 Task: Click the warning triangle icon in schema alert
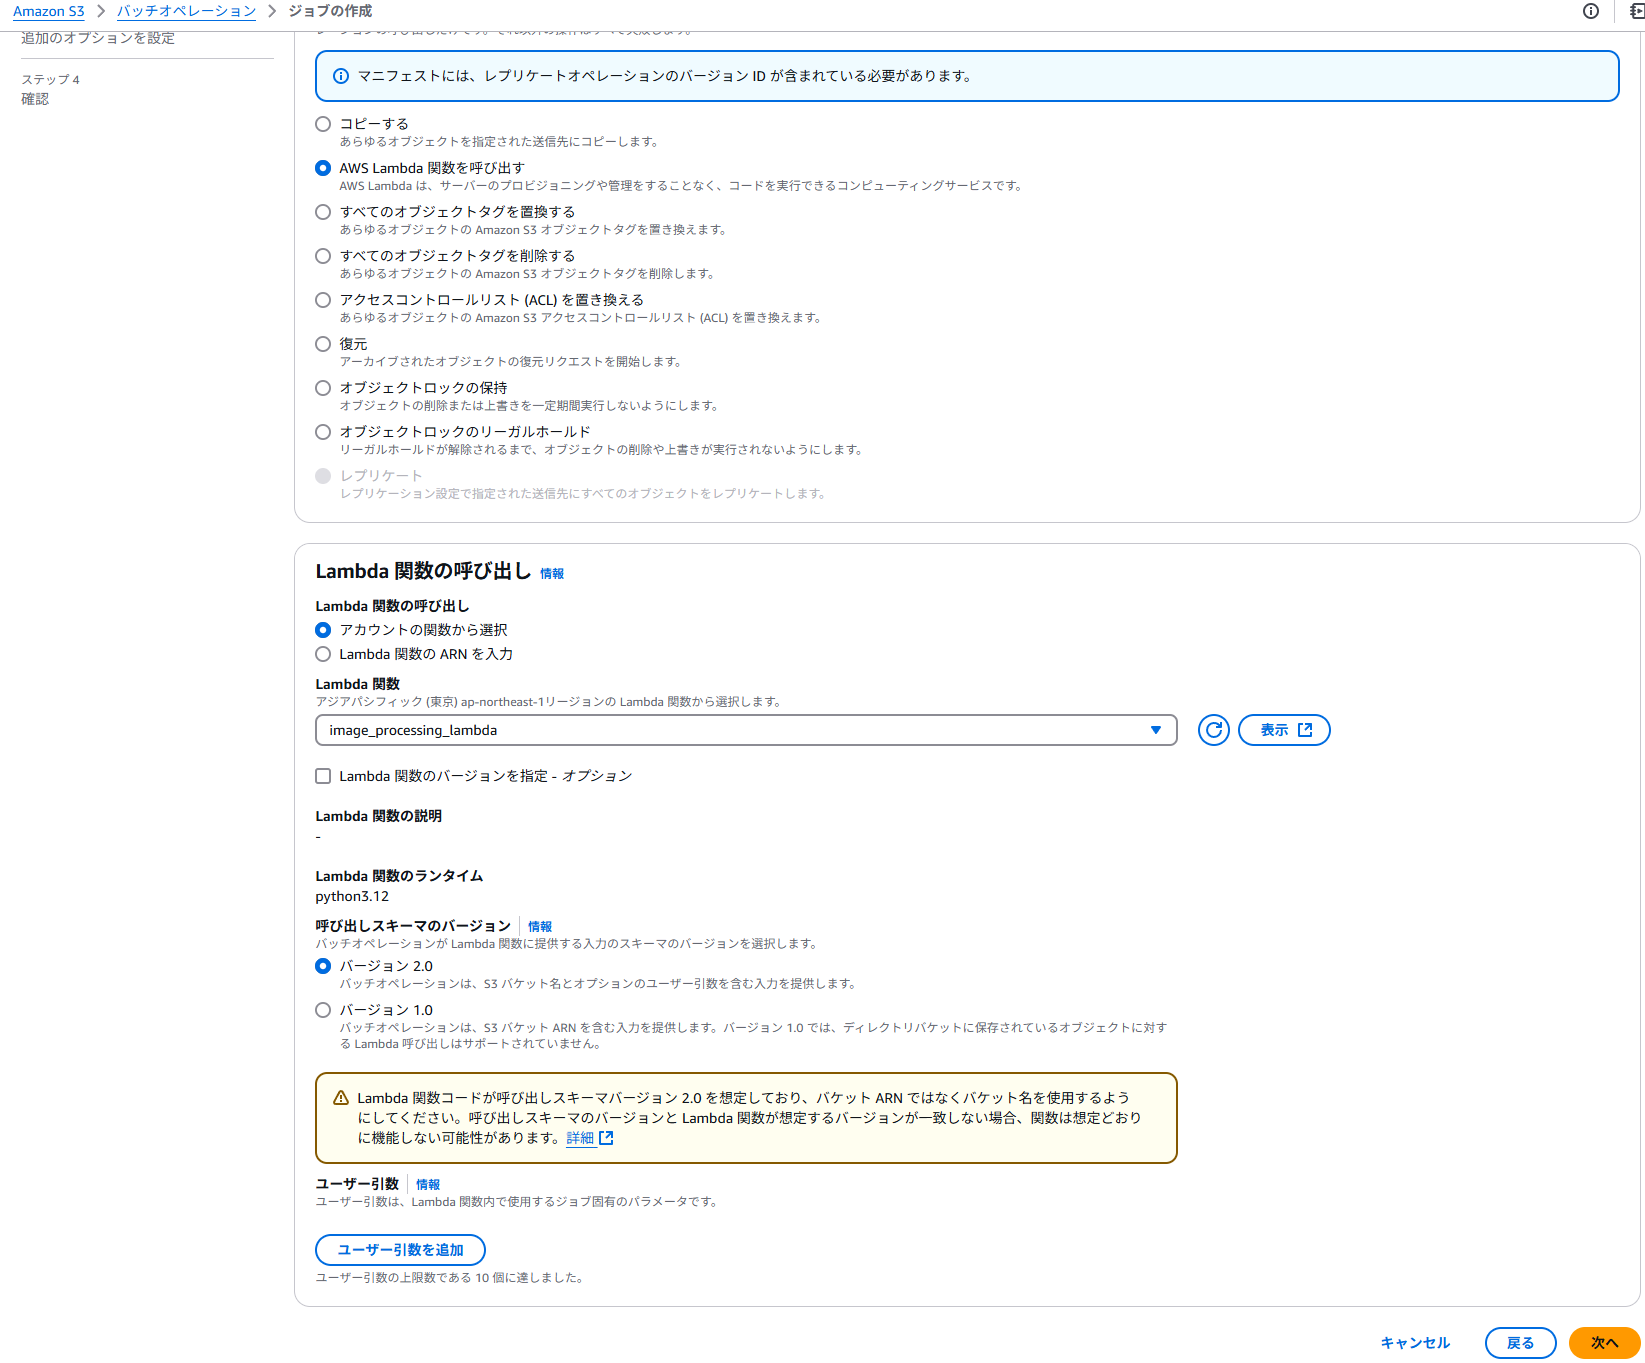(x=340, y=1098)
